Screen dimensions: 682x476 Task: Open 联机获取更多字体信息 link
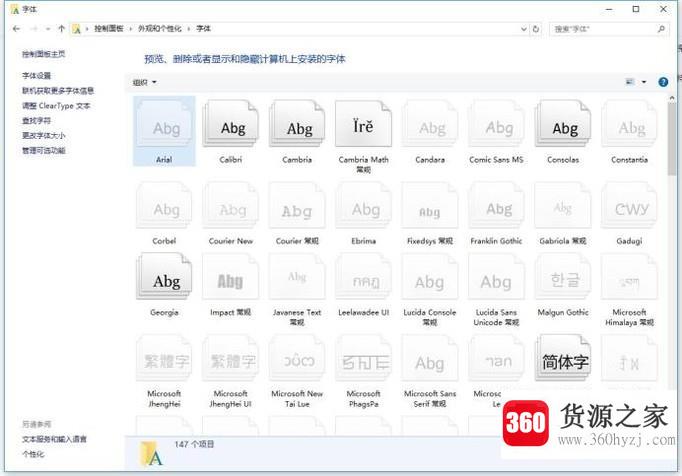point(58,91)
